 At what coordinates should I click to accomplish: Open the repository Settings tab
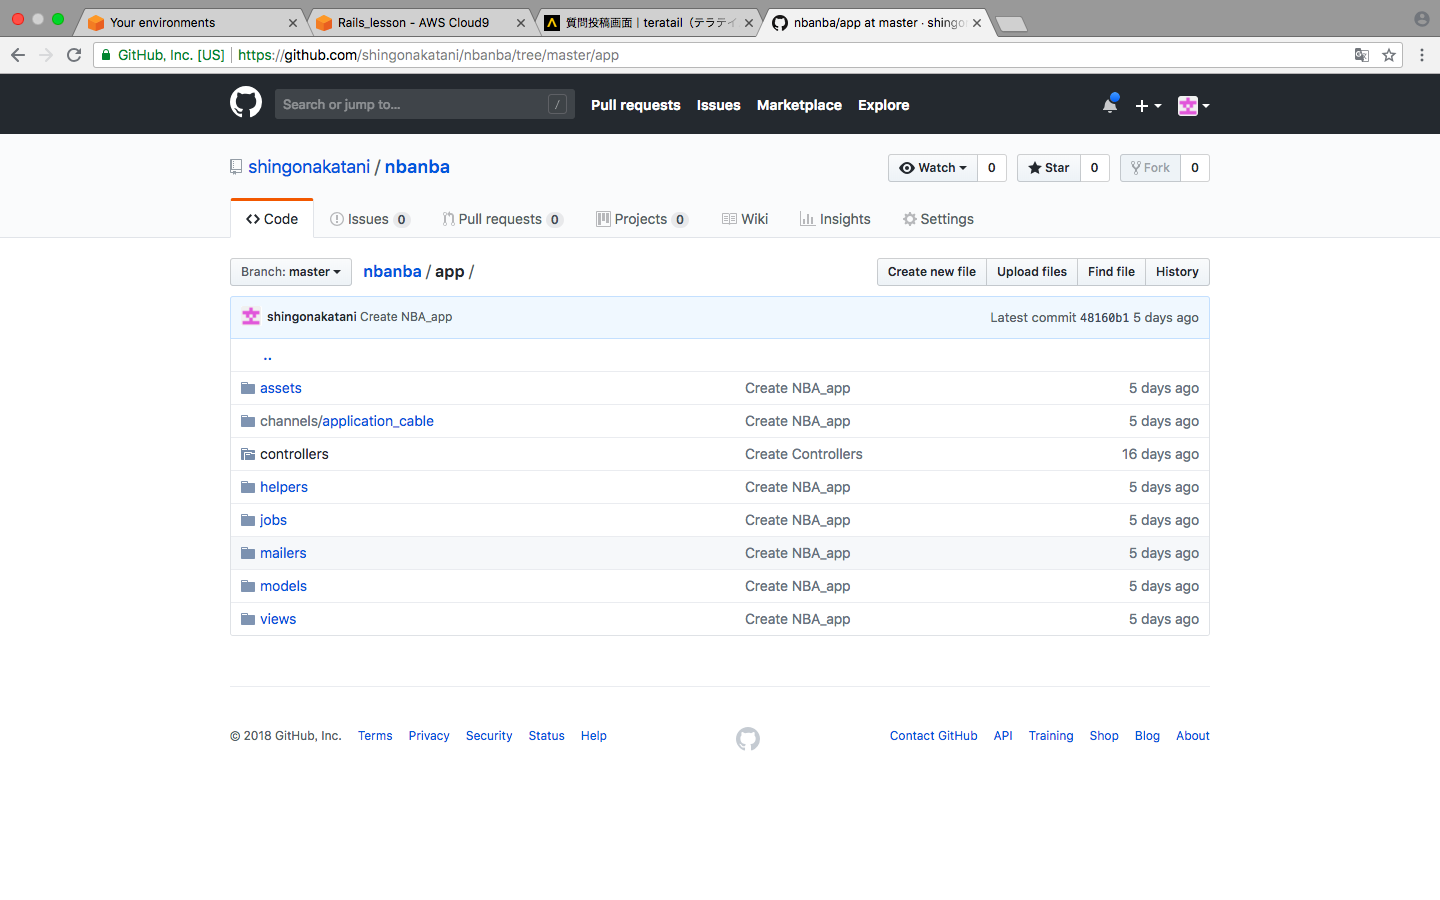938,219
